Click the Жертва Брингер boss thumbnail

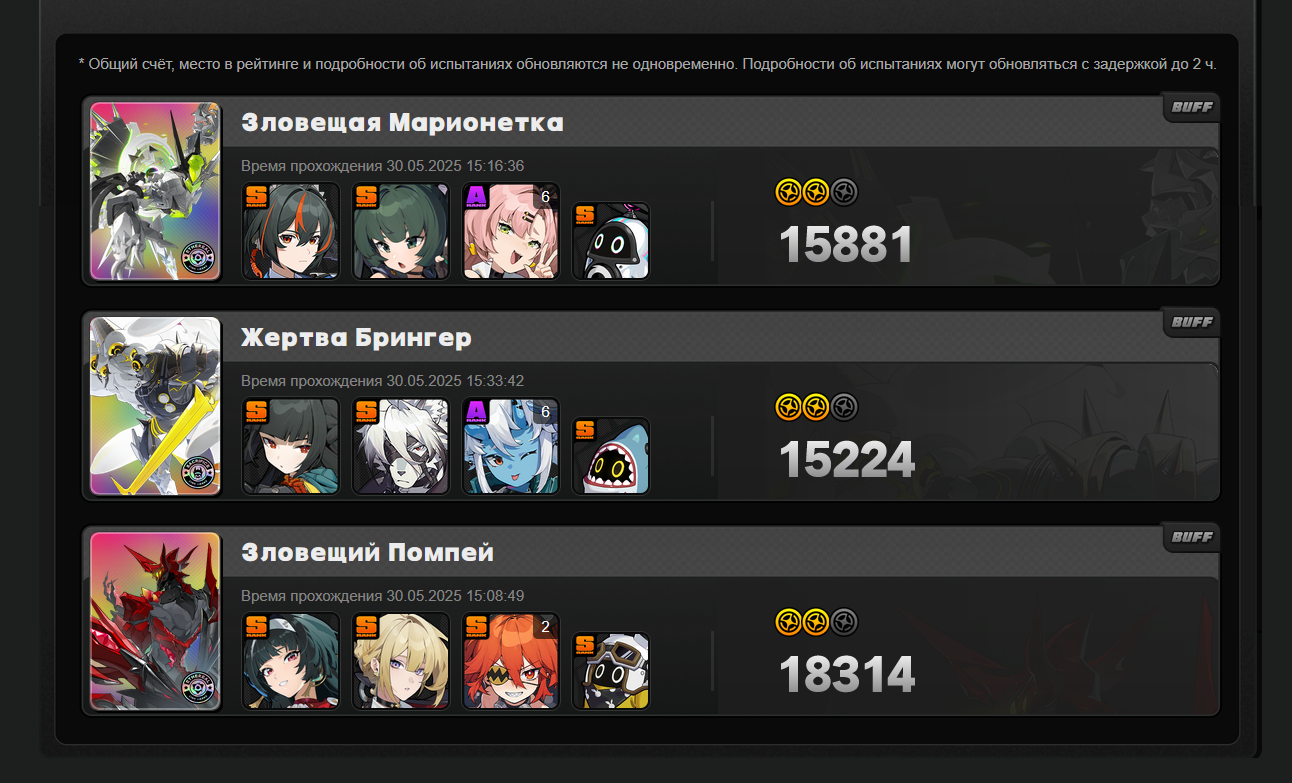[155, 406]
